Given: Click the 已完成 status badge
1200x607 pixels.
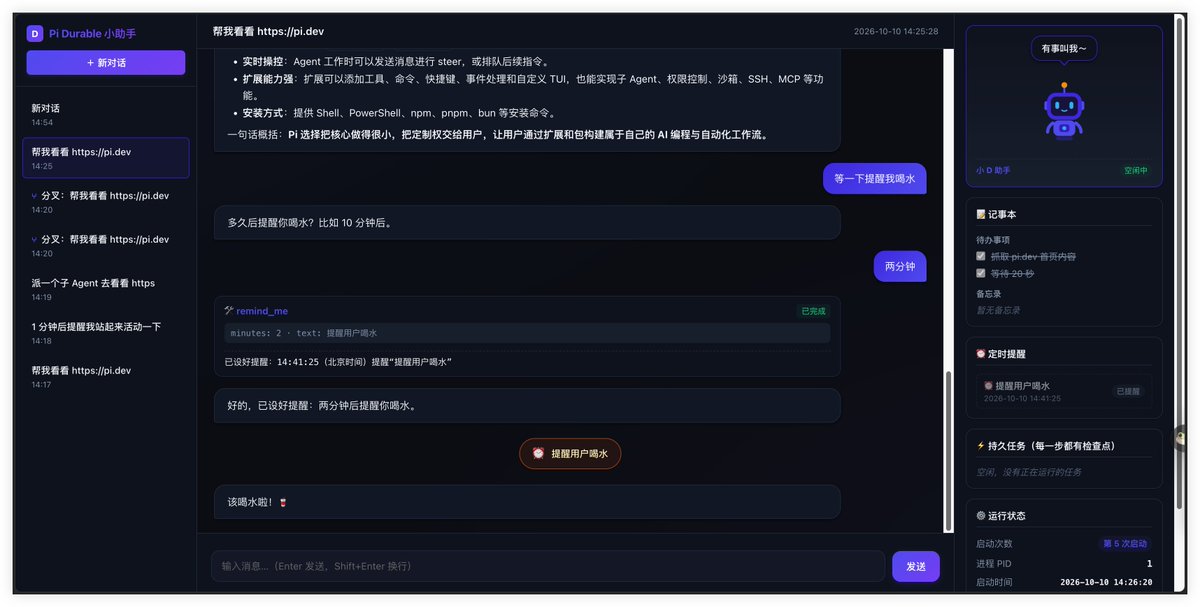Looking at the screenshot, I should (x=814, y=311).
